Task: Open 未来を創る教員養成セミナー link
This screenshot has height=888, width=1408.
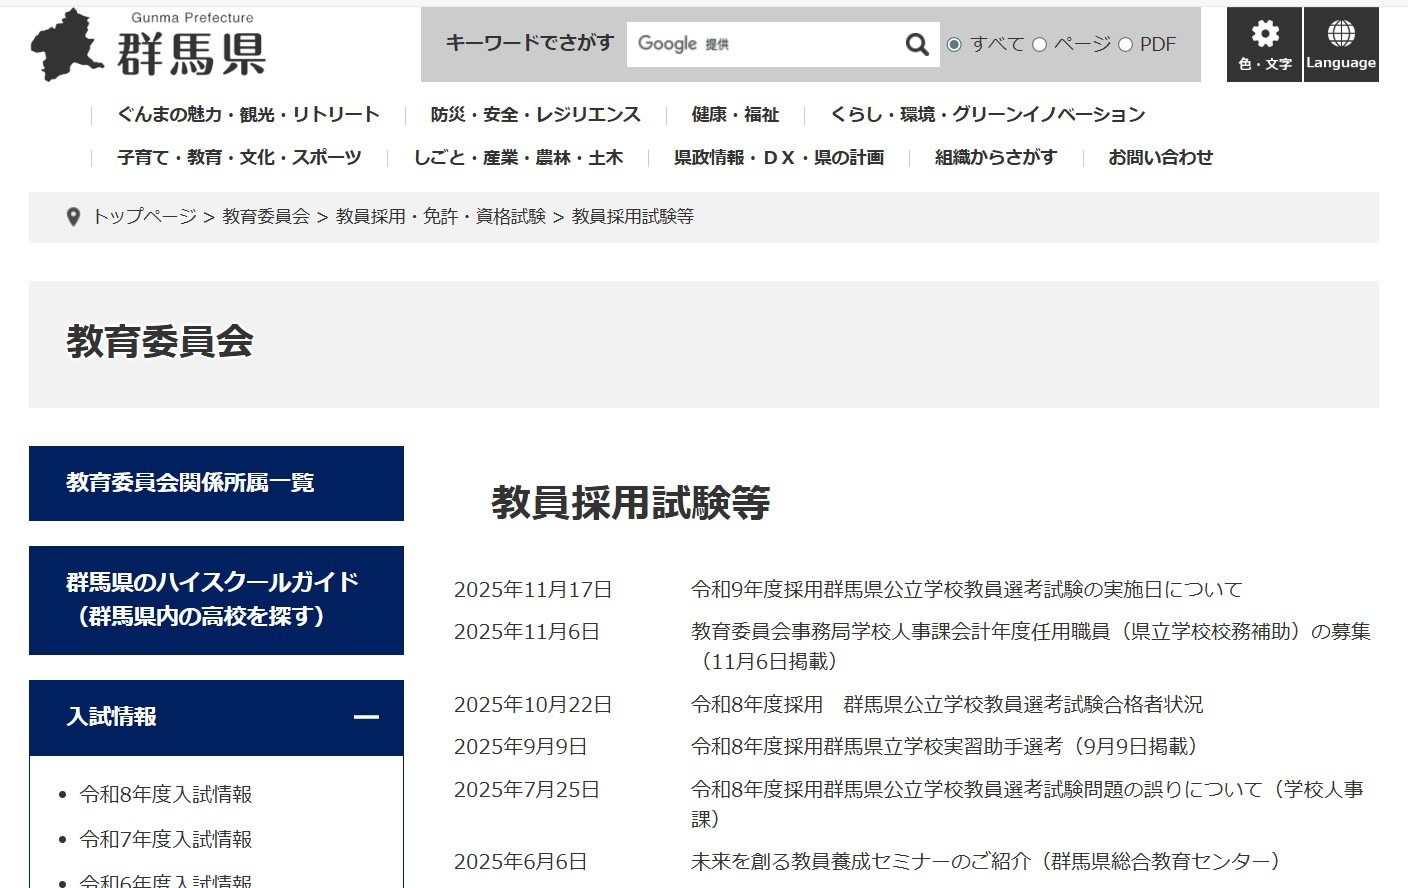Action: tap(989, 862)
